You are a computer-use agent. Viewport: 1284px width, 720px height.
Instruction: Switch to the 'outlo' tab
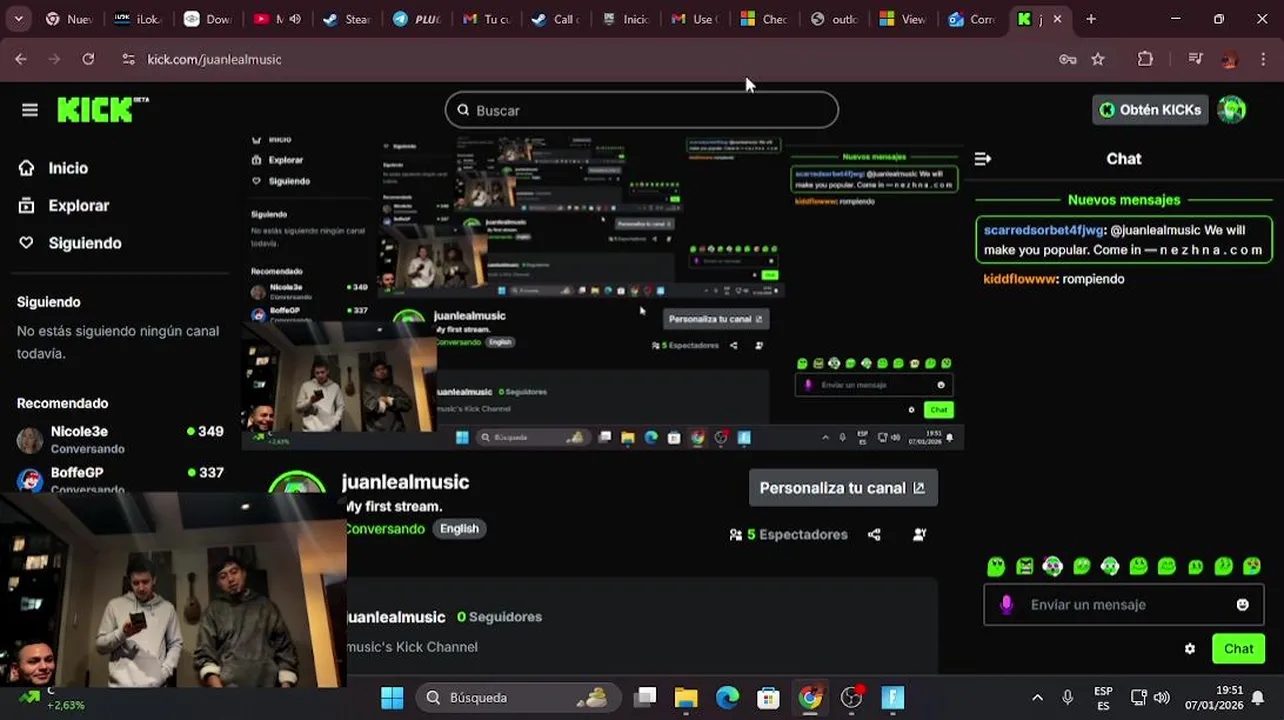[834, 19]
